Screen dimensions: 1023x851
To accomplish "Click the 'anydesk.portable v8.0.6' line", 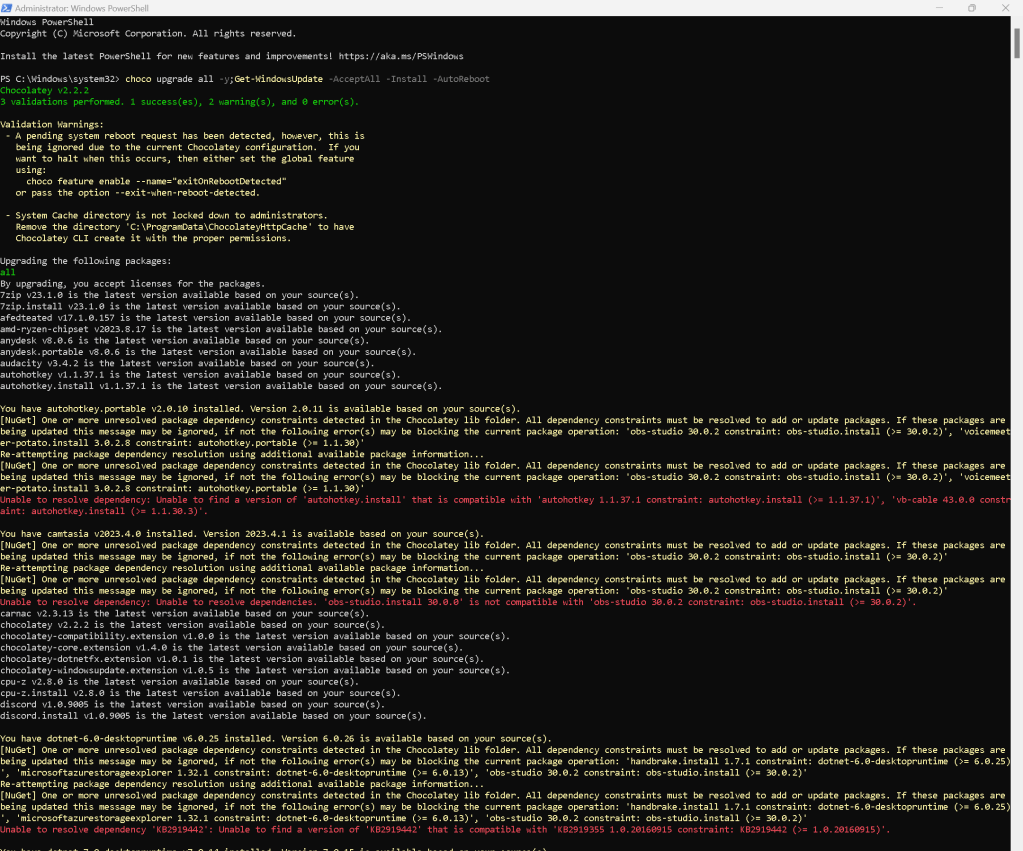I will click(208, 352).
